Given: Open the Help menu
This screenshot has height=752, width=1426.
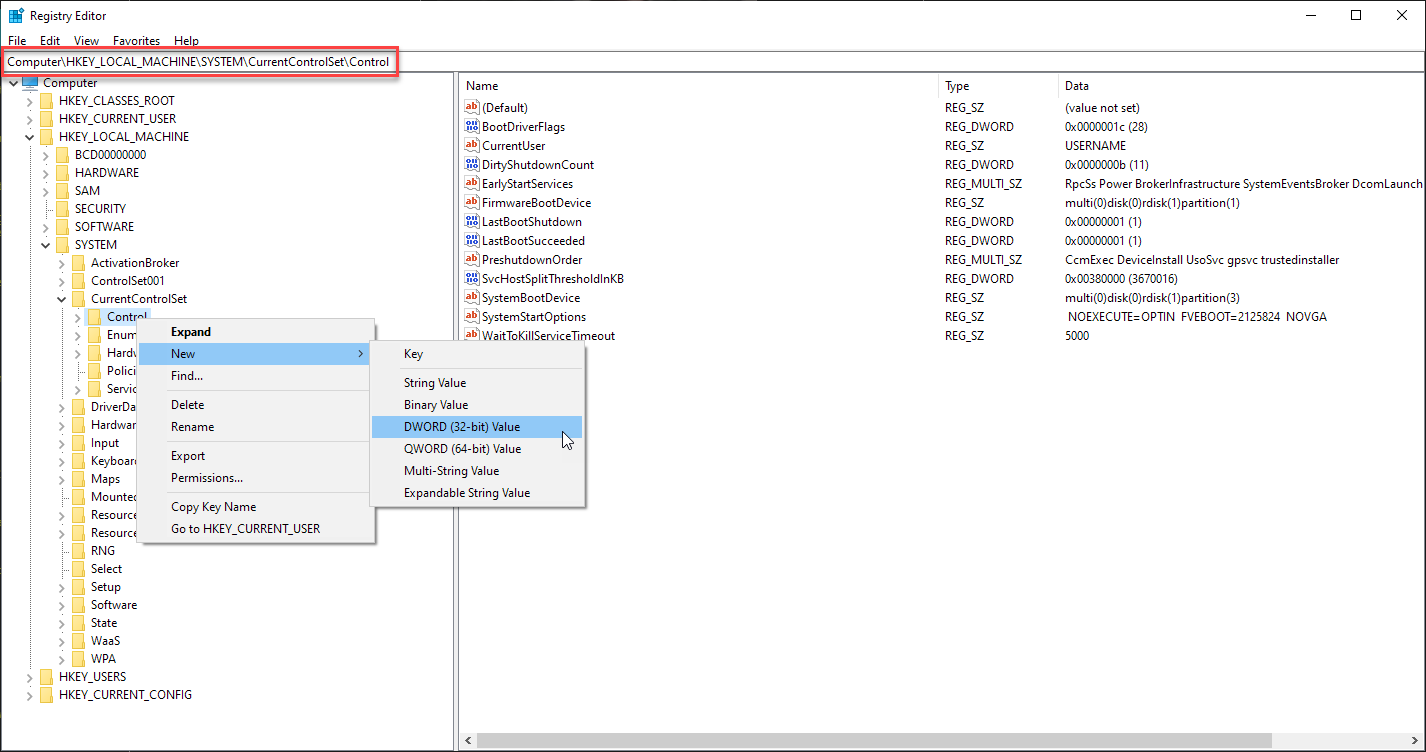Looking at the screenshot, I should tap(186, 41).
